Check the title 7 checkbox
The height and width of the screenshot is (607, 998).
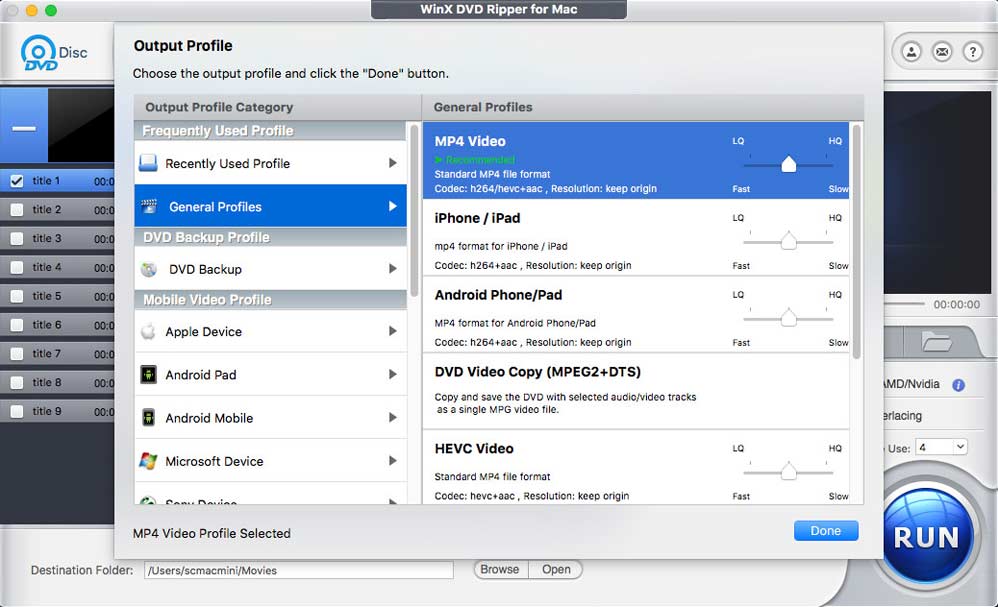[x=17, y=354]
